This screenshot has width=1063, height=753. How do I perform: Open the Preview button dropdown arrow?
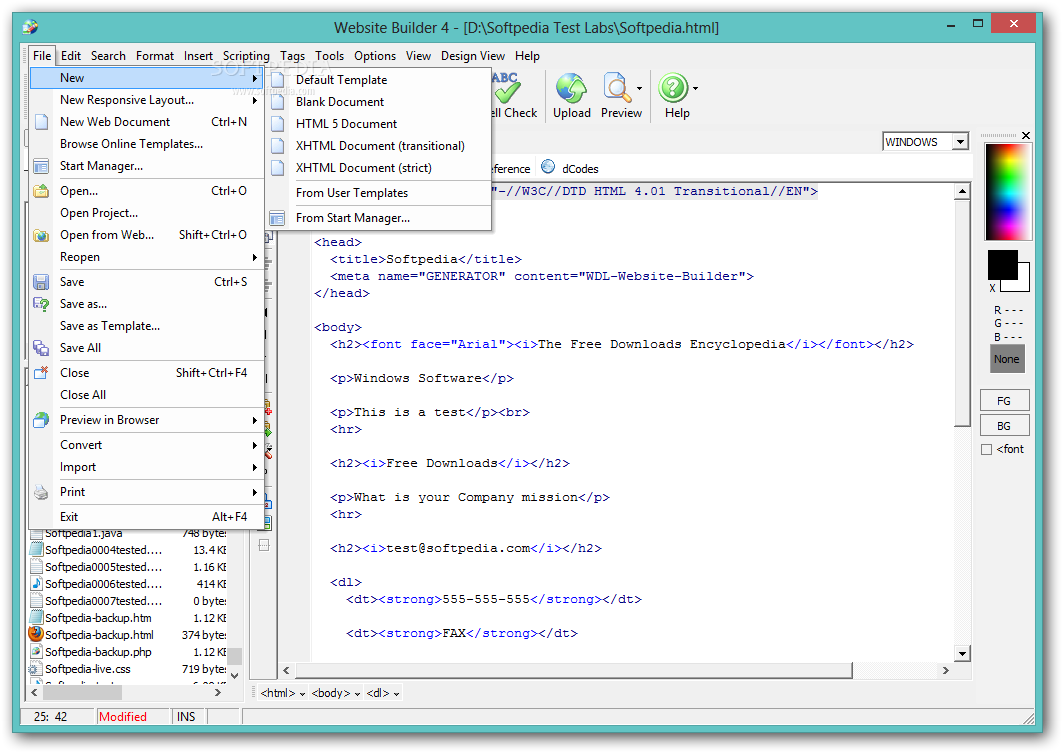tap(639, 89)
